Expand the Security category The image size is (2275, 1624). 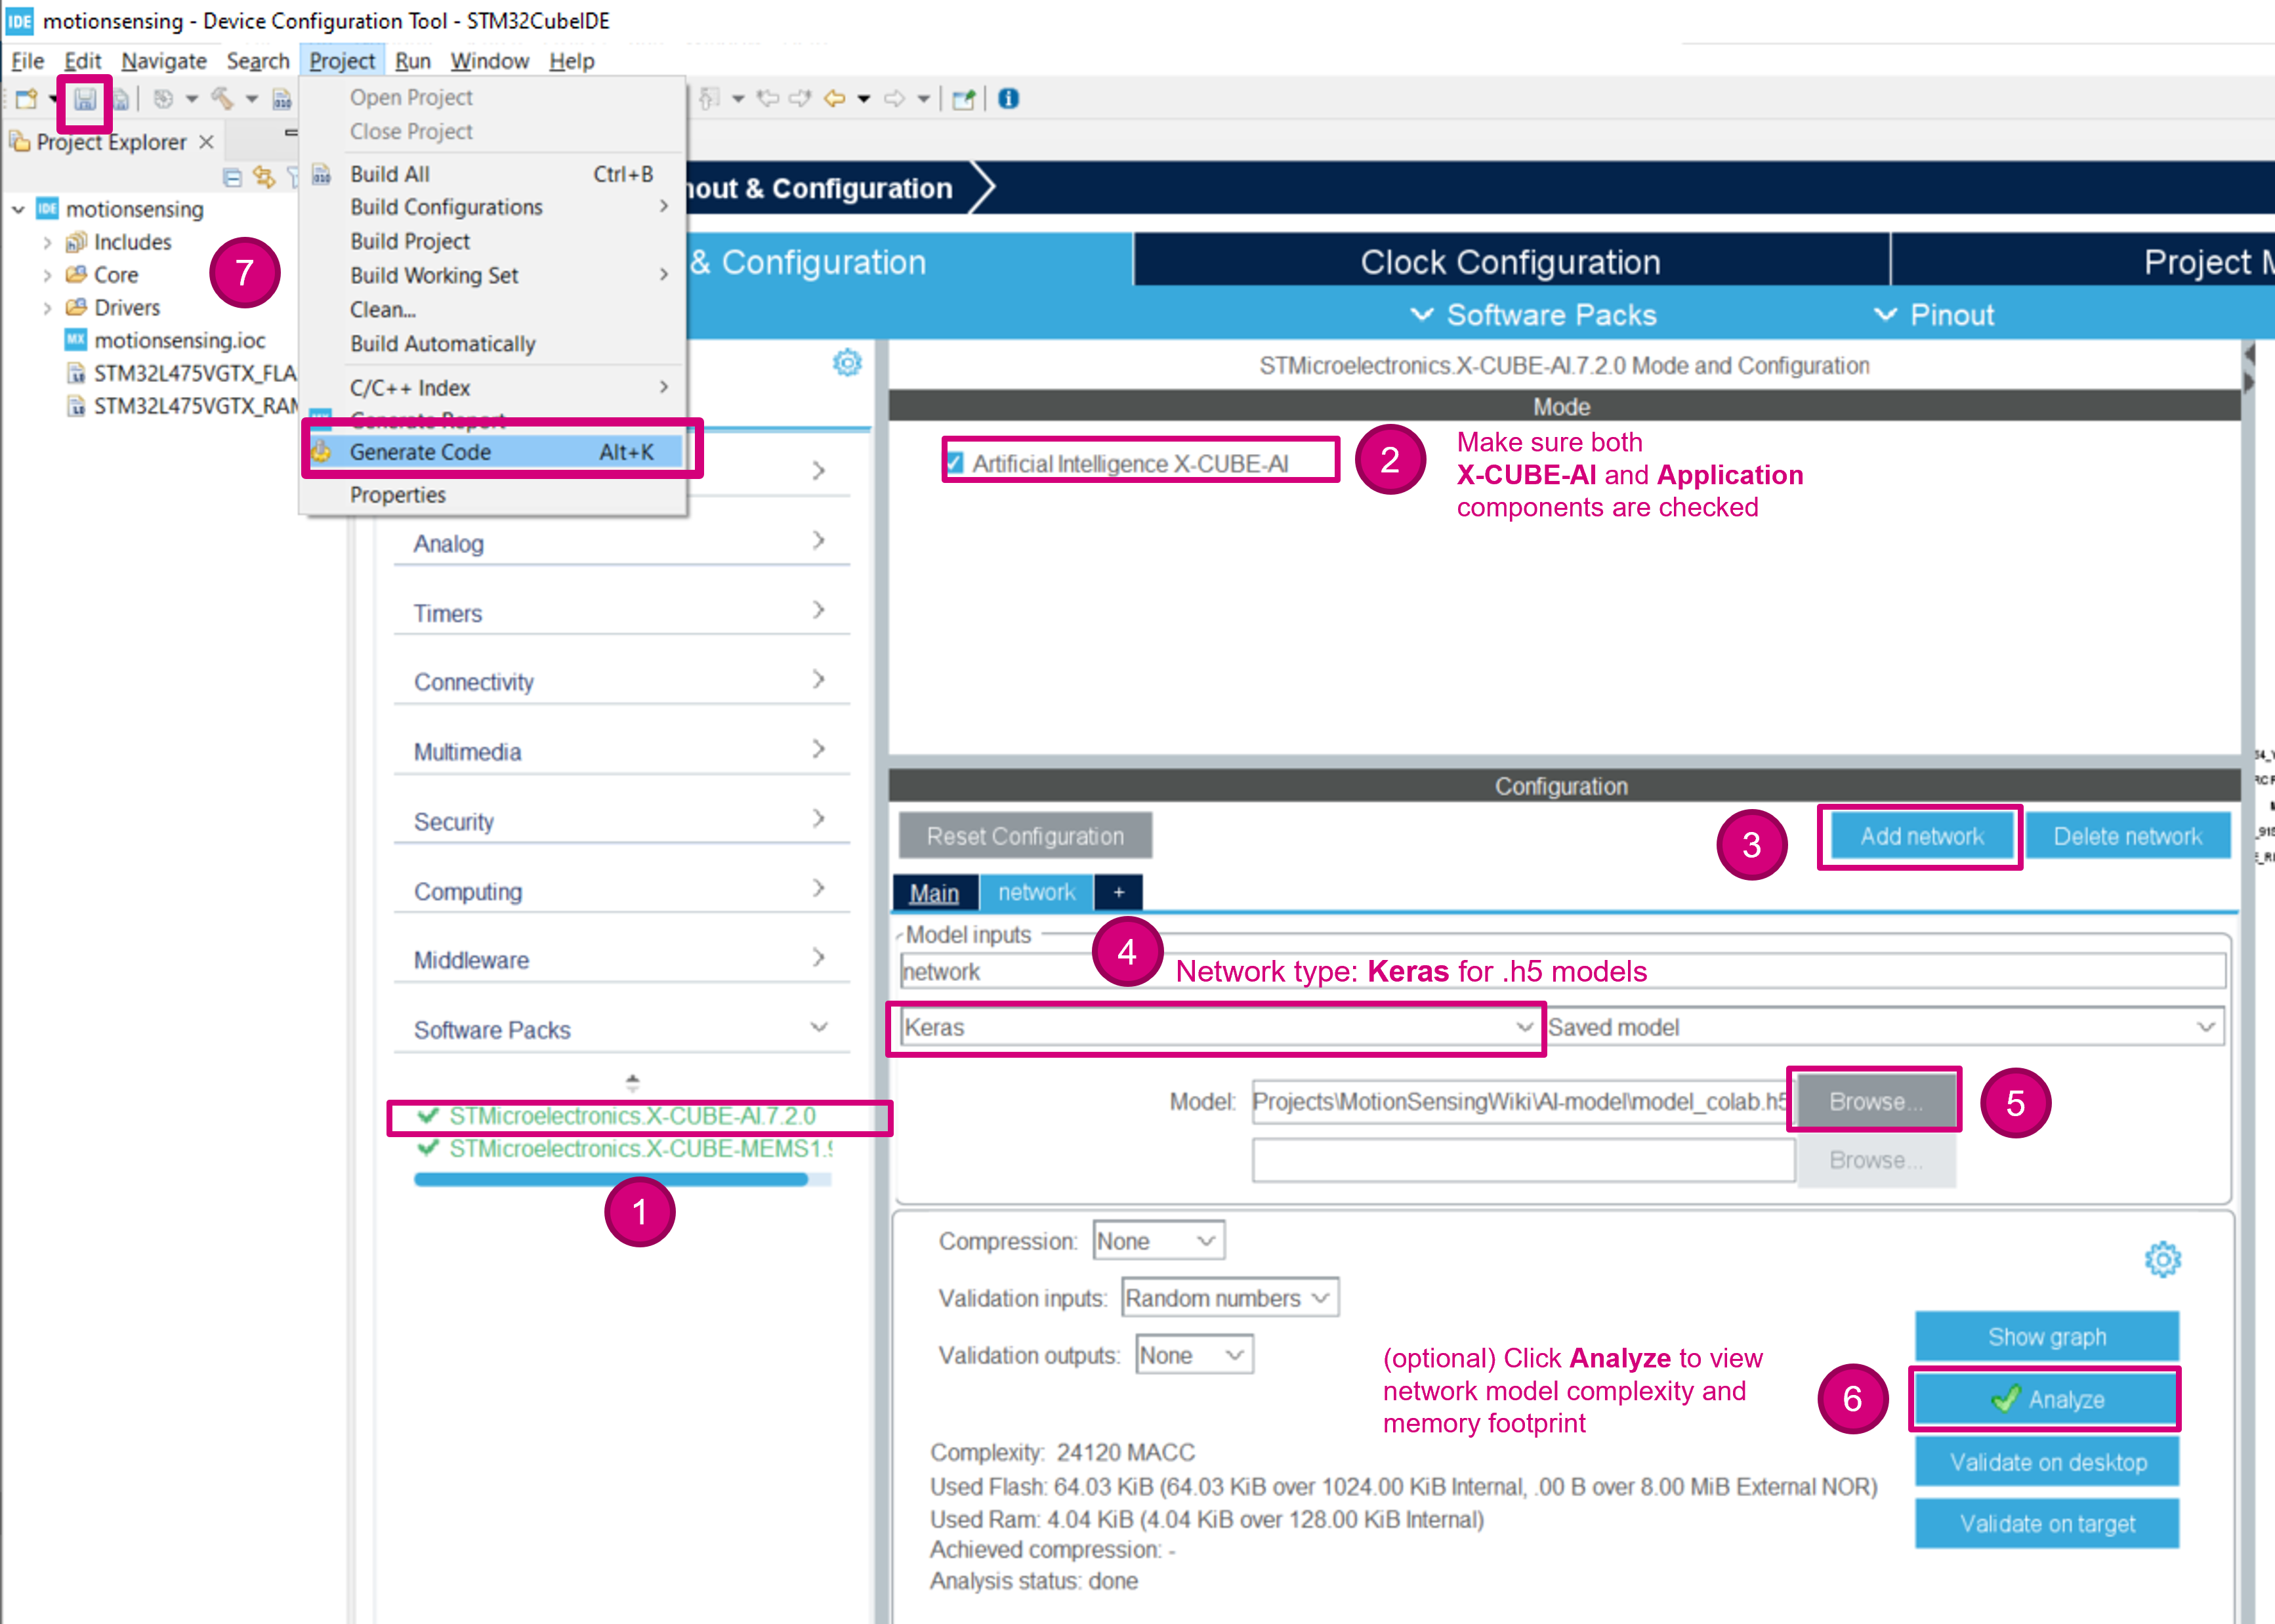tap(621, 821)
